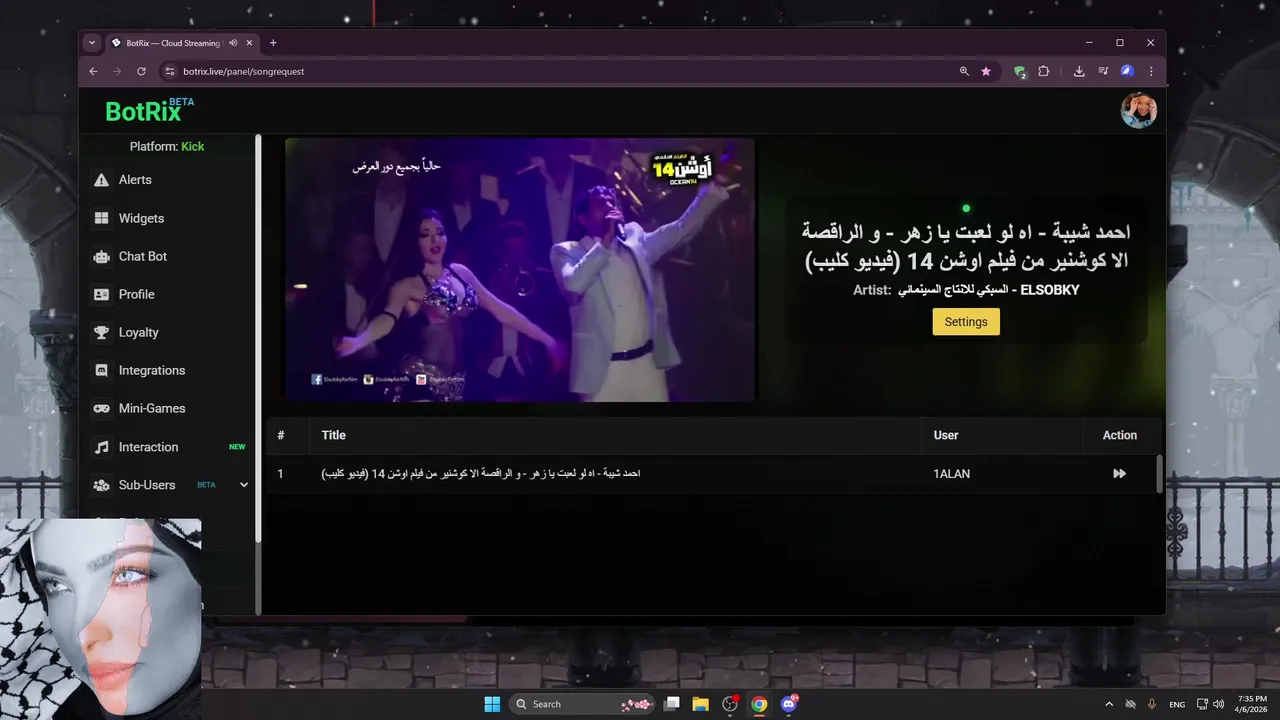
Task: Click the Title column header
Action: pos(333,435)
